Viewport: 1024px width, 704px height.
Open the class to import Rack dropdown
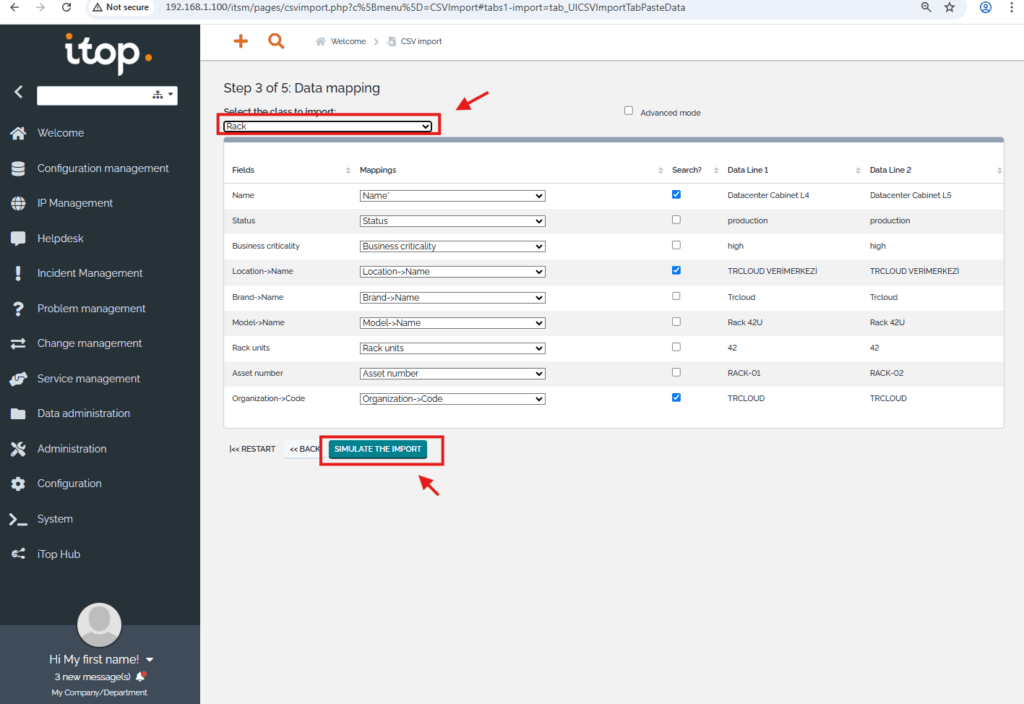328,126
